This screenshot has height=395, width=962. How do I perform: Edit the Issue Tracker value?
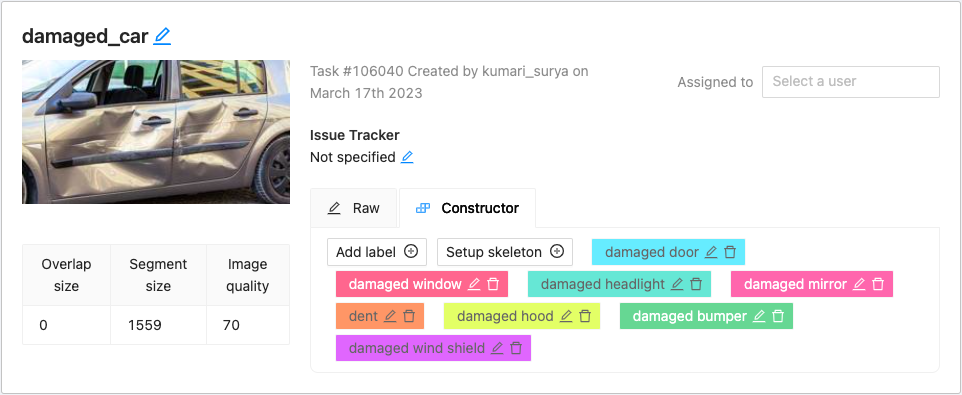tap(407, 158)
